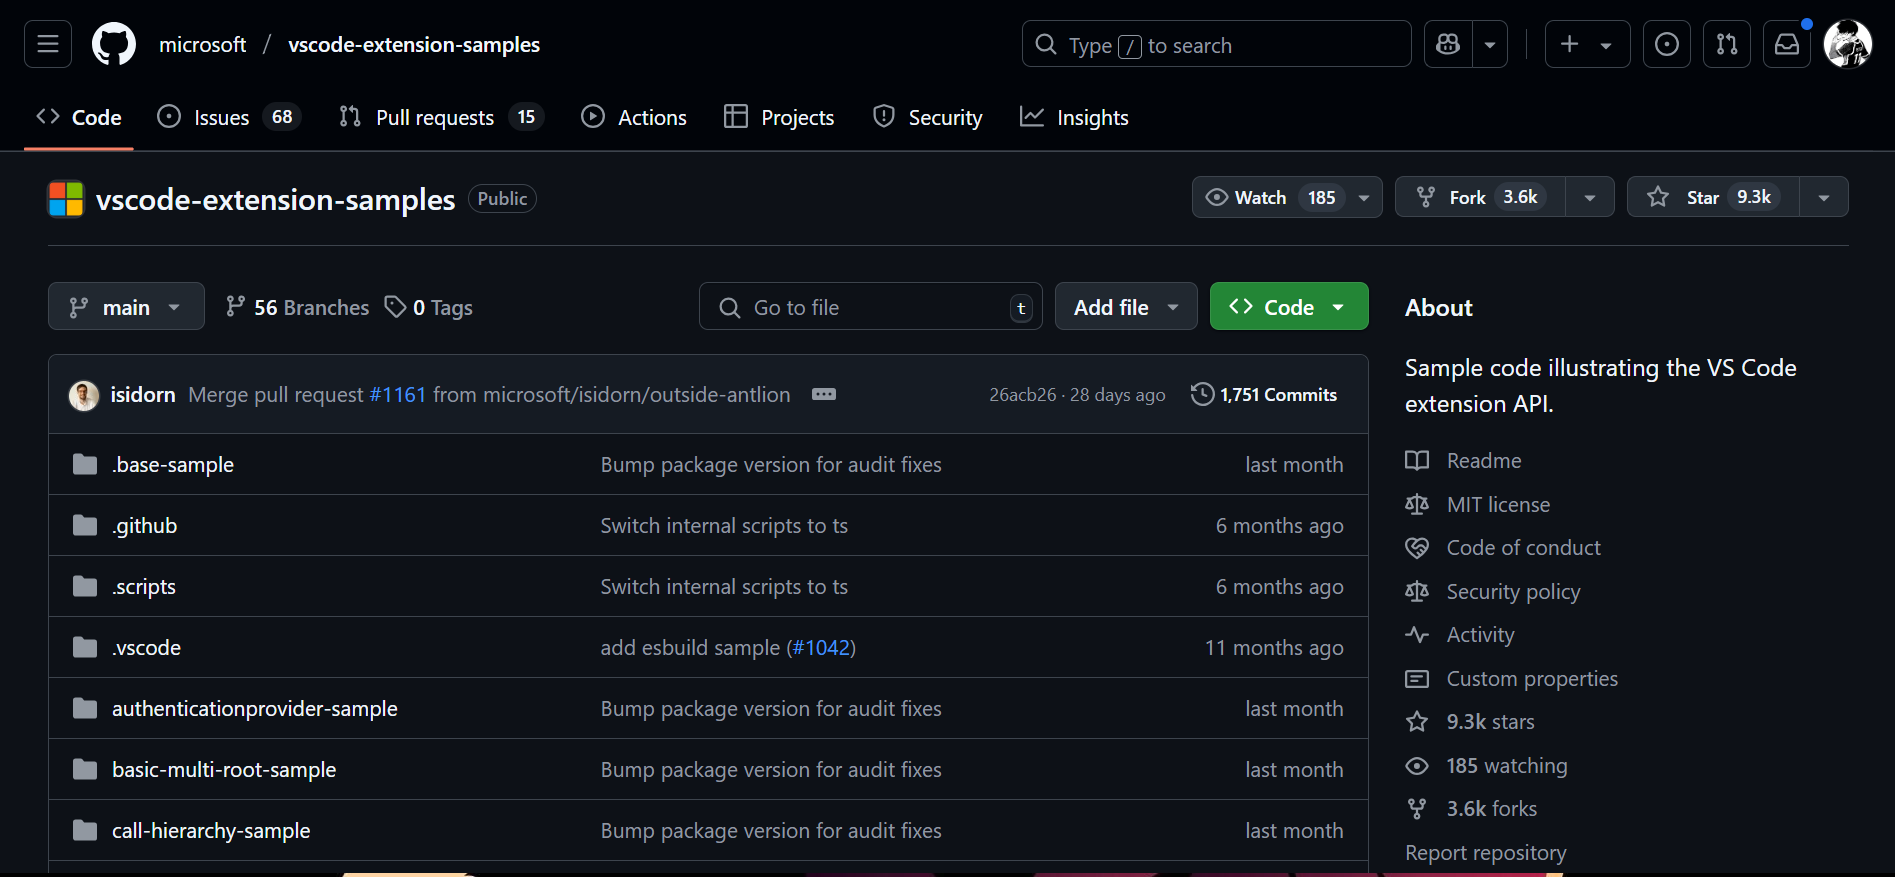
Task: Open the call-hierarchy-sample folder
Action: (x=211, y=830)
